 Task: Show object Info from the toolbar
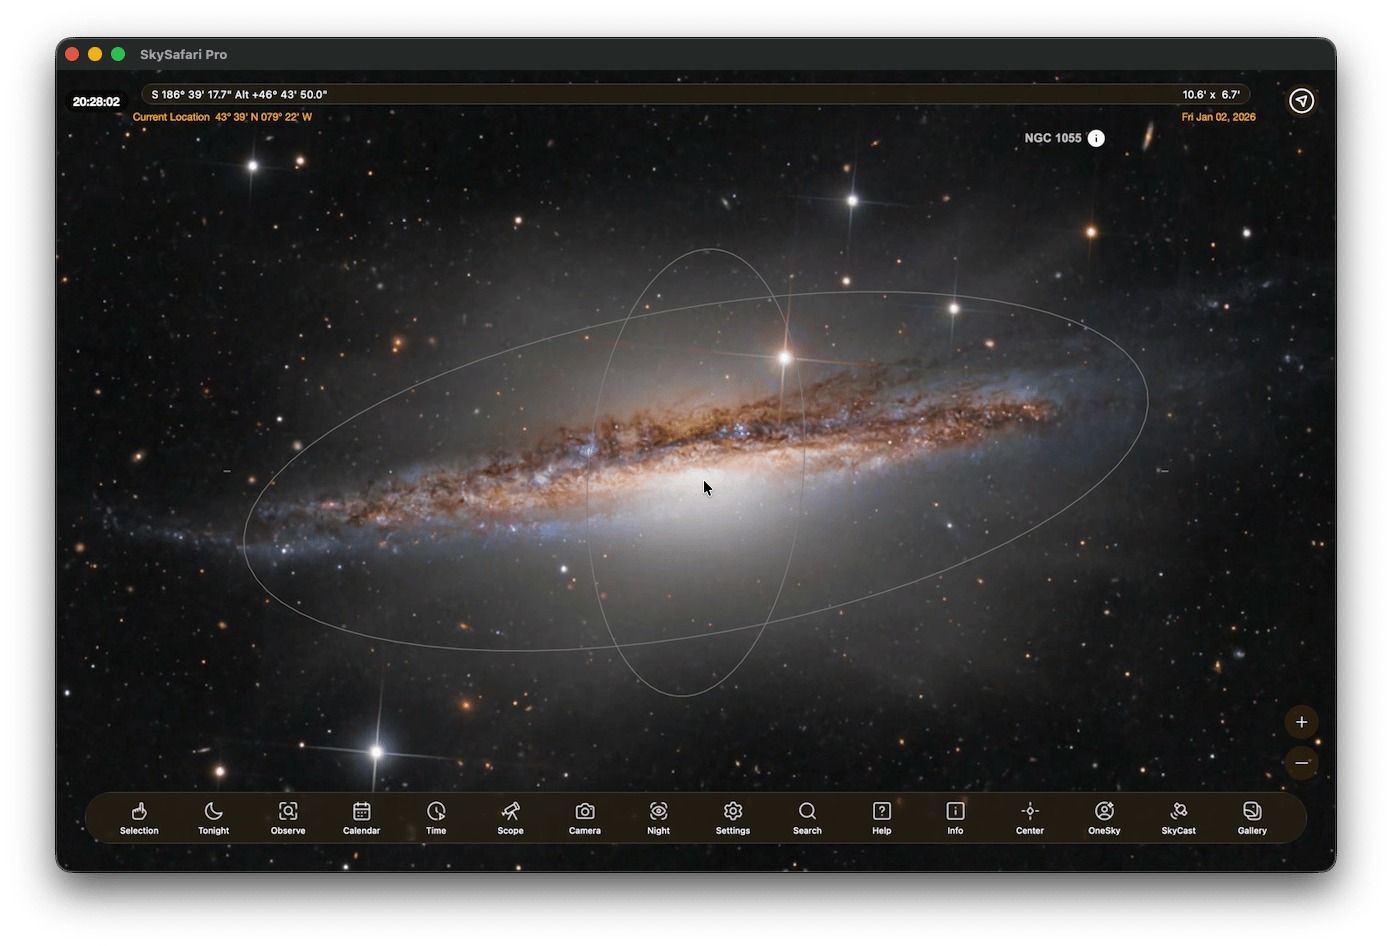click(x=955, y=817)
